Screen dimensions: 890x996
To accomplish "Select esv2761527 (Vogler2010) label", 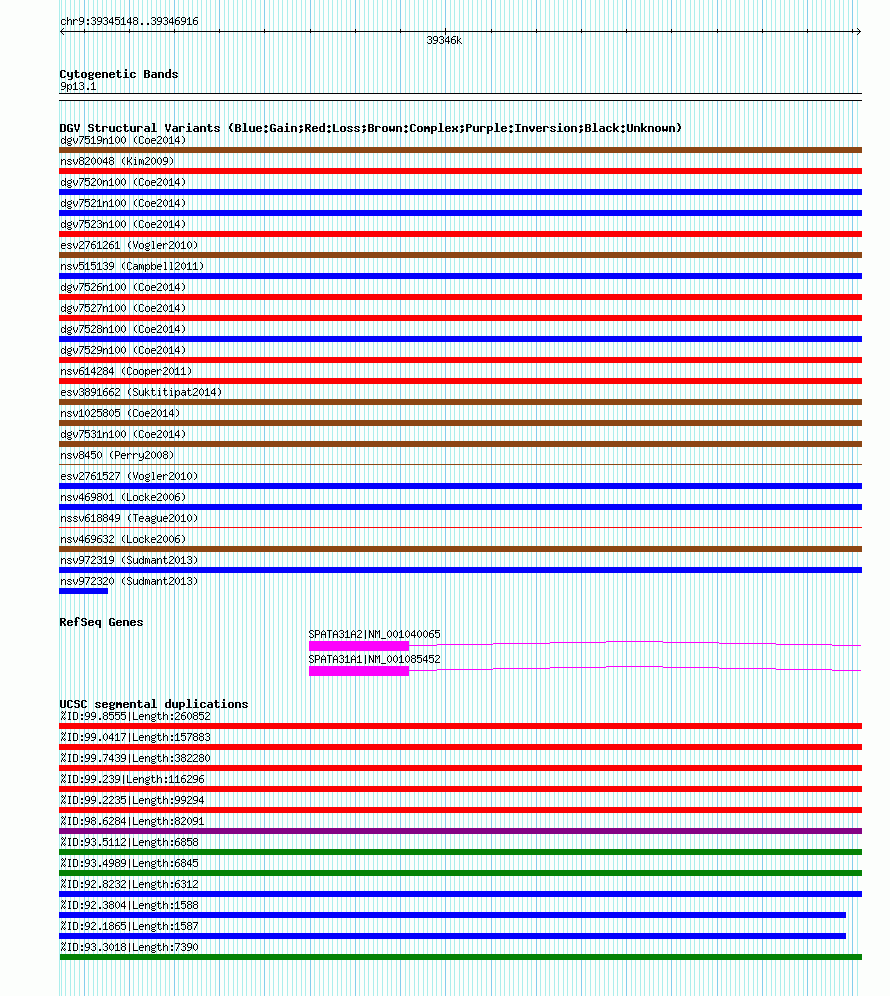I will tap(129, 476).
